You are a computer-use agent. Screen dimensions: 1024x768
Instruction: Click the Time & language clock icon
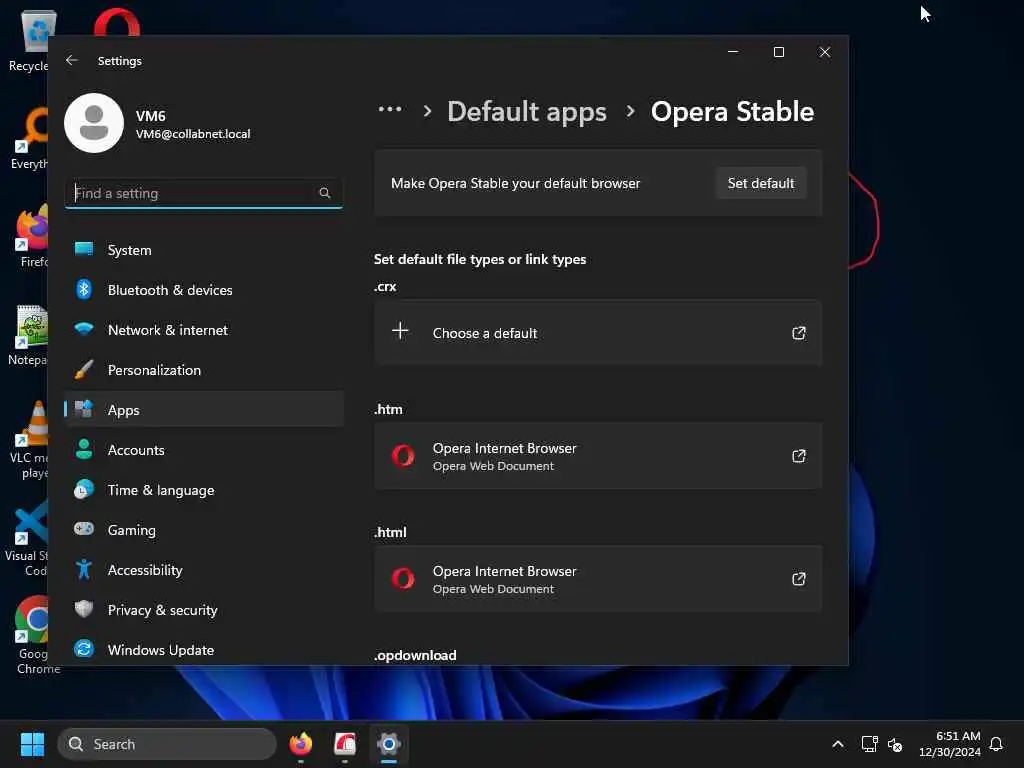(x=84, y=489)
